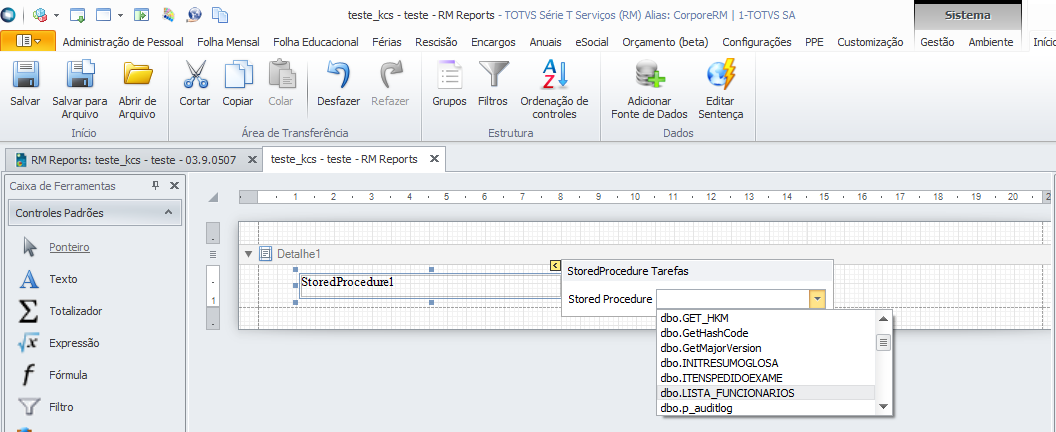Select the Ponteiro pointer tool
Viewport: 1056px width, 432px height.
[x=69, y=247]
